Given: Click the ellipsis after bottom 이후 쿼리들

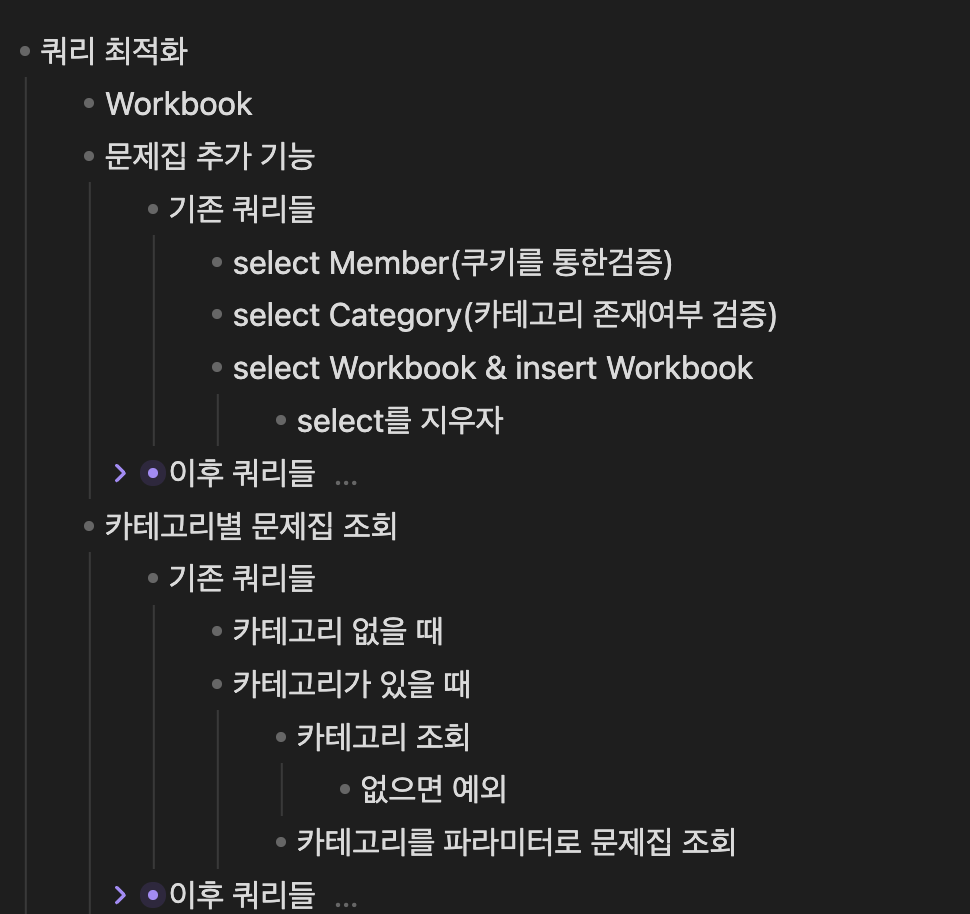Looking at the screenshot, I should [x=346, y=903].
